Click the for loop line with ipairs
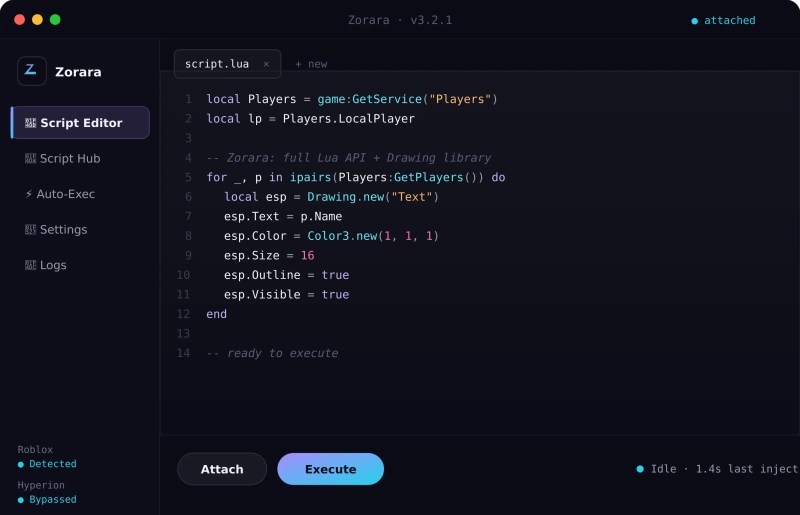Image resolution: width=800 pixels, height=515 pixels. 356,177
